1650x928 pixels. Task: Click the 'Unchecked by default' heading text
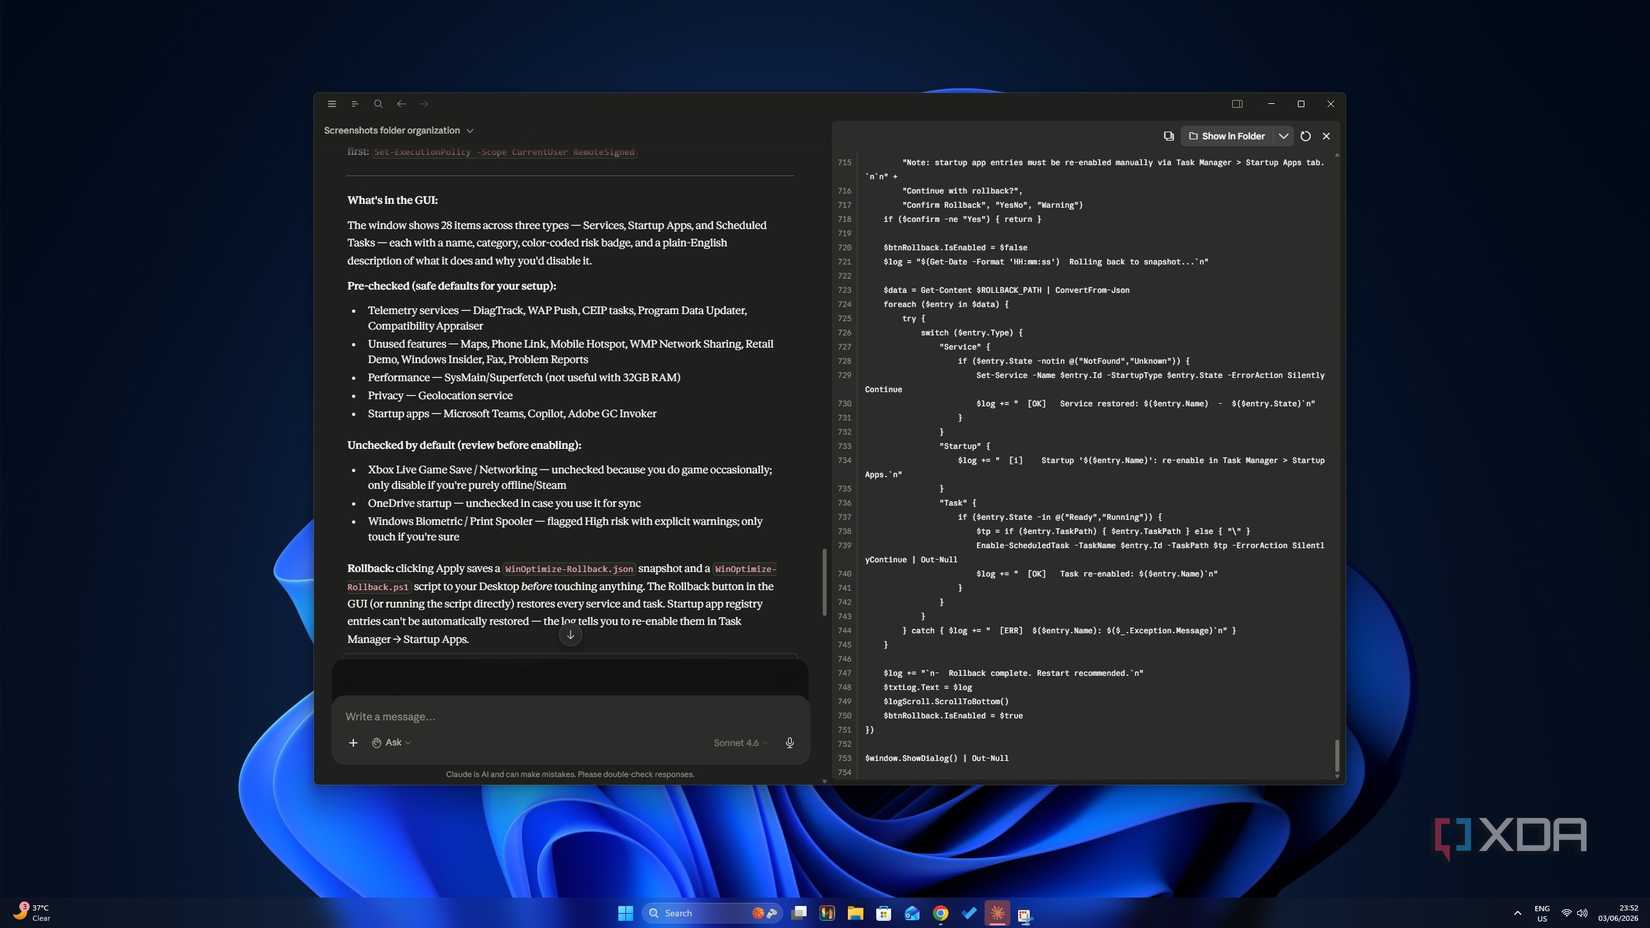tap(464, 445)
